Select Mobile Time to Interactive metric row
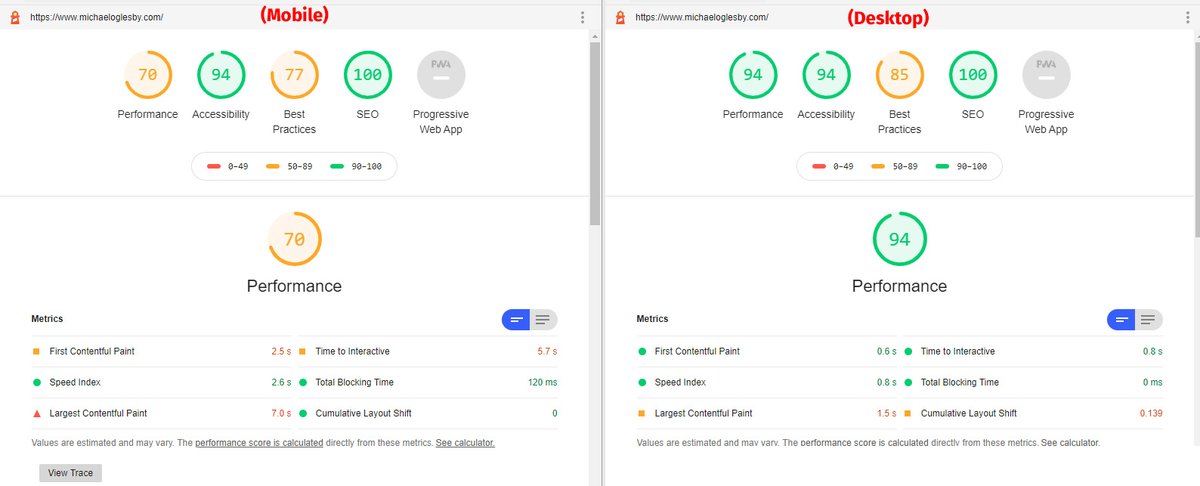 428,352
